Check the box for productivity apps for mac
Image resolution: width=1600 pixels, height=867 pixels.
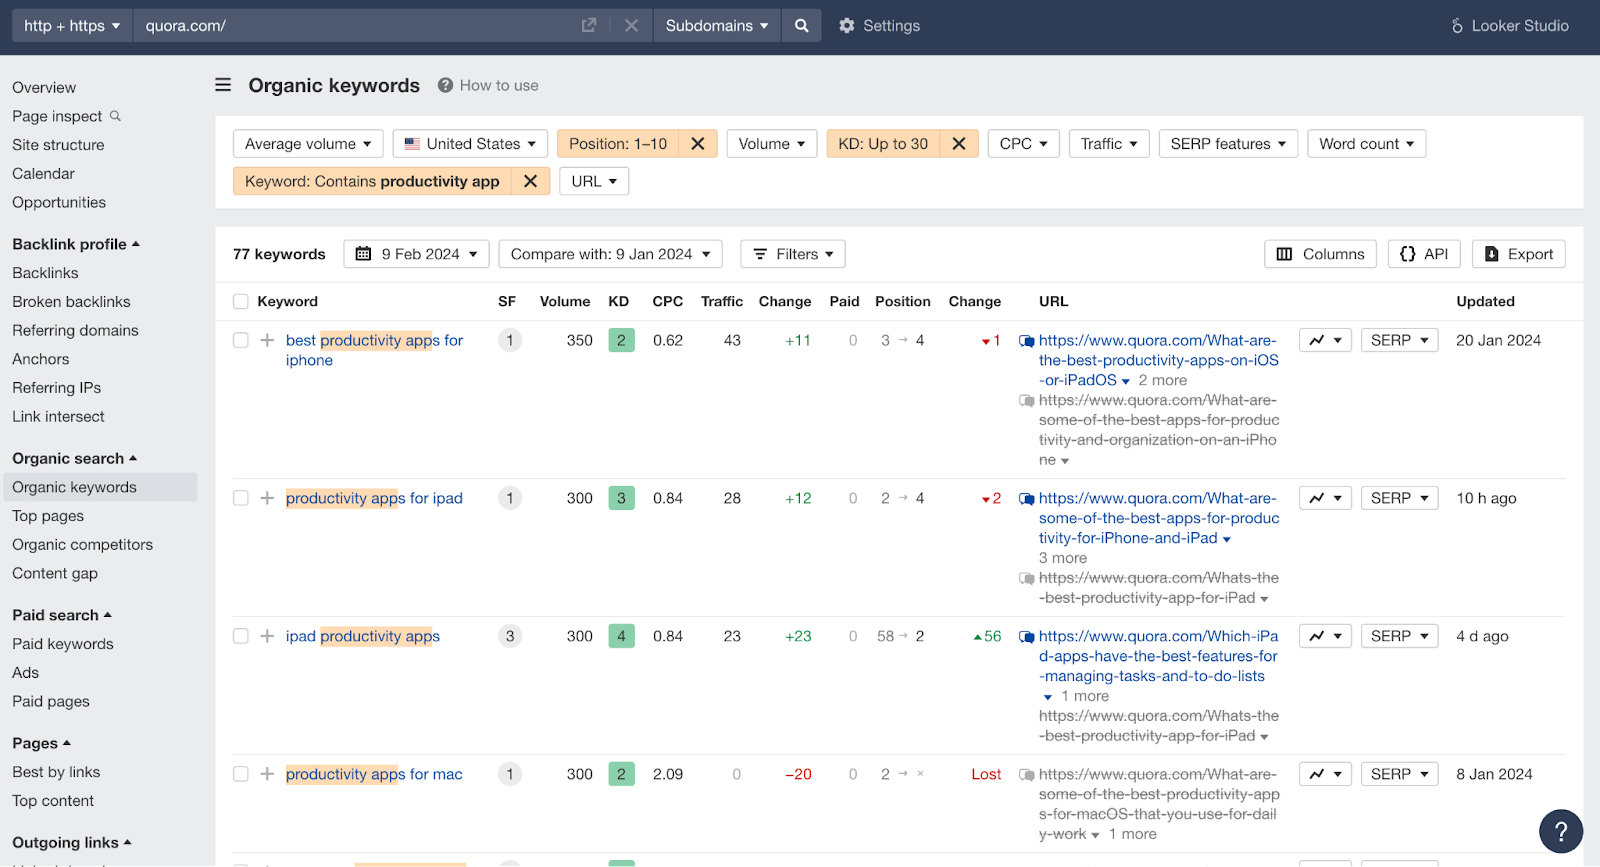coord(240,774)
